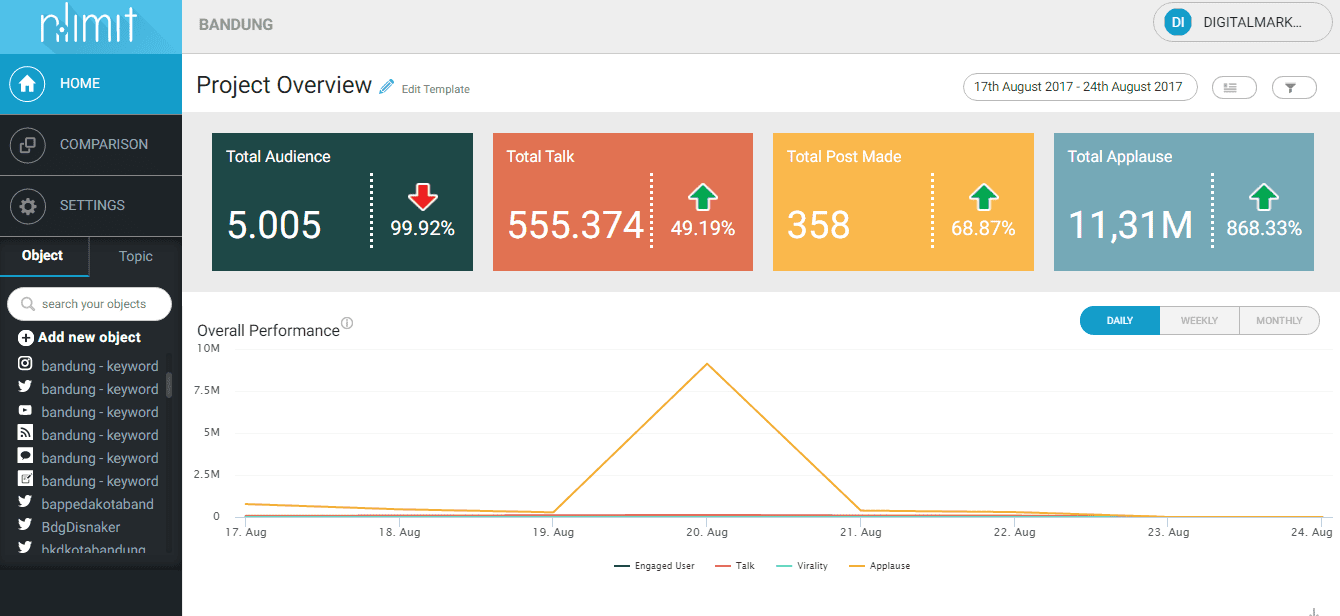The height and width of the screenshot is (616, 1340).
Task: Select the Object tab
Action: [43, 256]
